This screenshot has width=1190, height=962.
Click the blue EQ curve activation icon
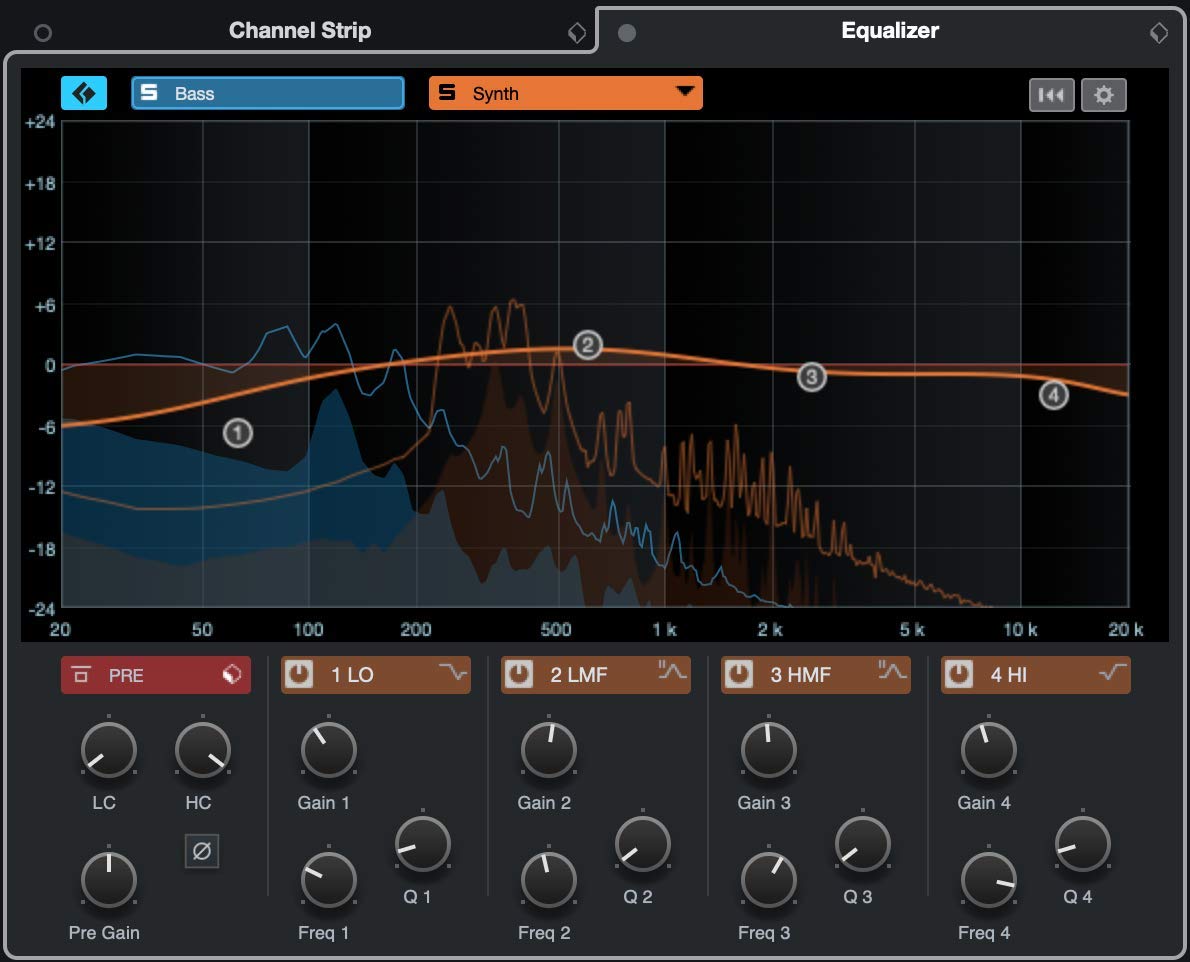click(x=84, y=92)
